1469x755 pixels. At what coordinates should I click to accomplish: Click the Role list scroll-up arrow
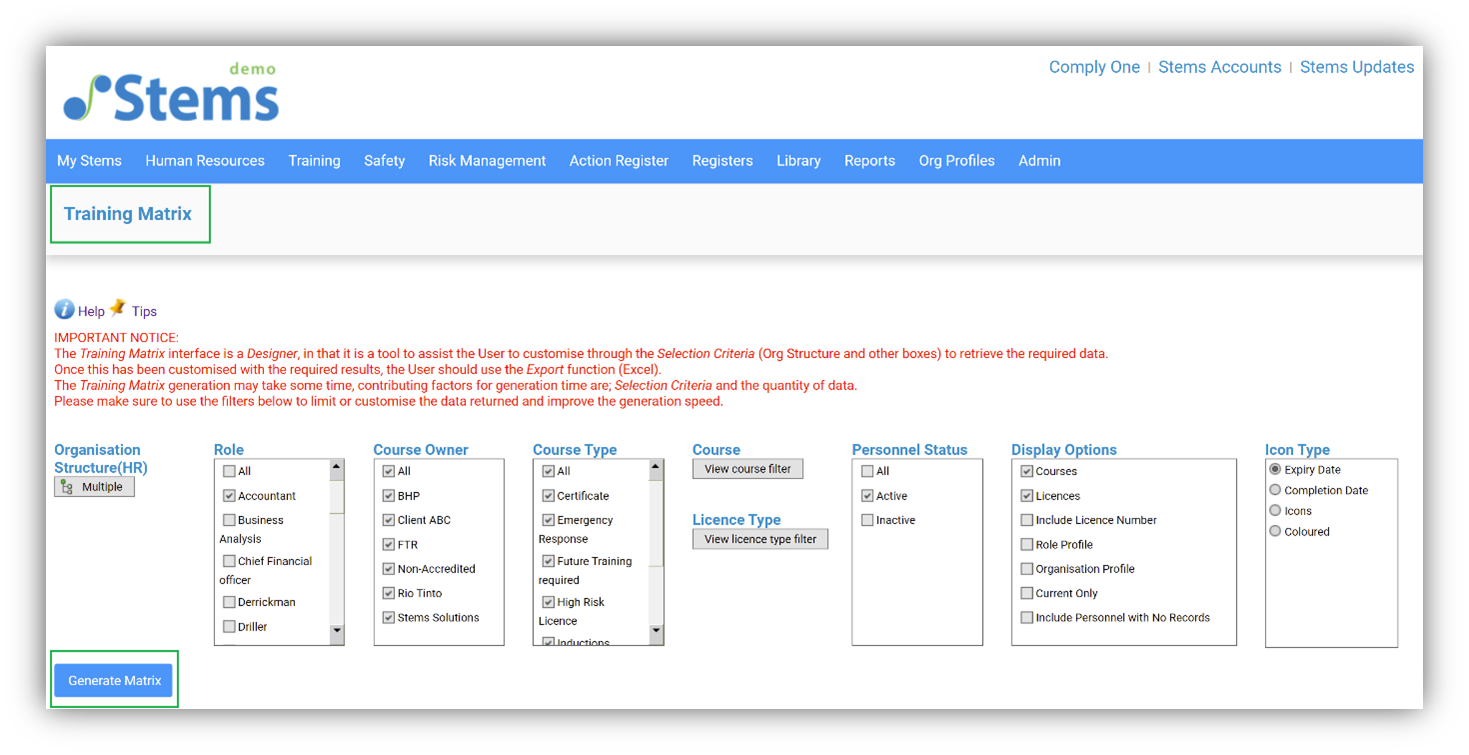coord(337,467)
